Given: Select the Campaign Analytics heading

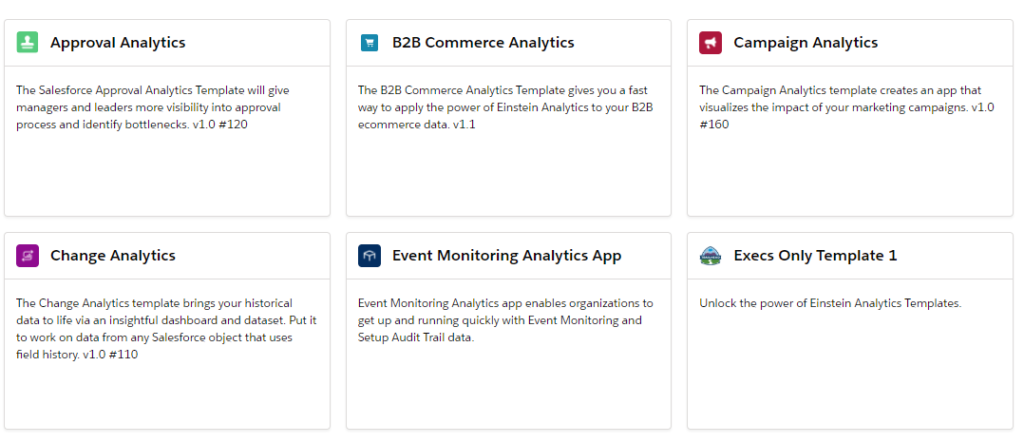Looking at the screenshot, I should tap(805, 42).
